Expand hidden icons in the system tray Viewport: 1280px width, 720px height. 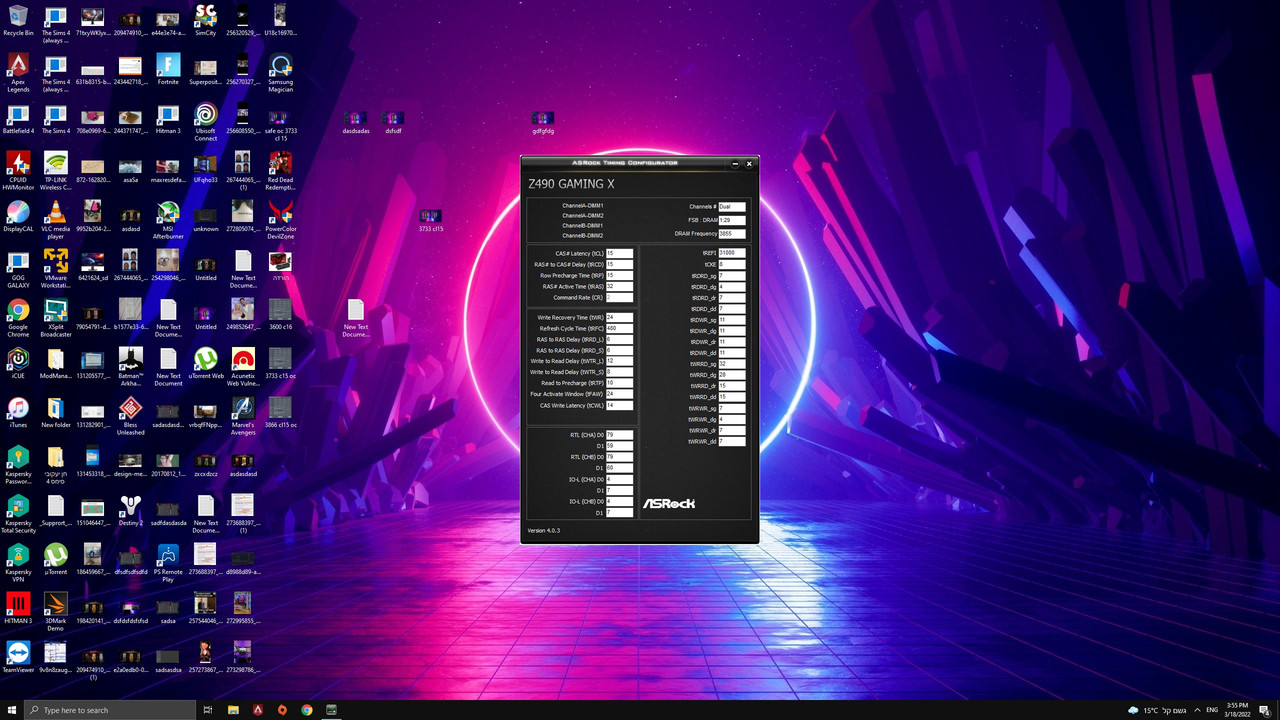1197,710
